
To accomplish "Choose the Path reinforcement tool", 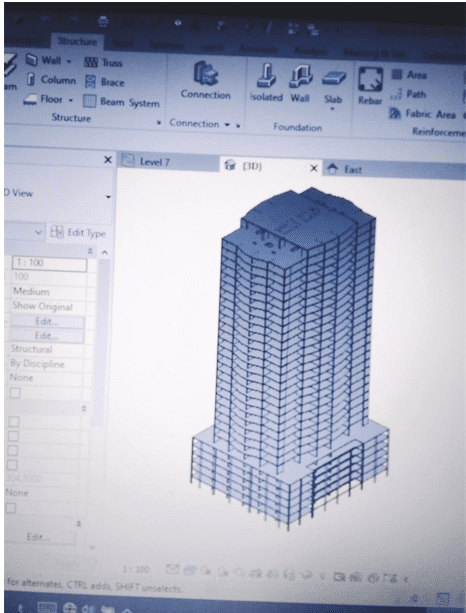I will coord(408,94).
